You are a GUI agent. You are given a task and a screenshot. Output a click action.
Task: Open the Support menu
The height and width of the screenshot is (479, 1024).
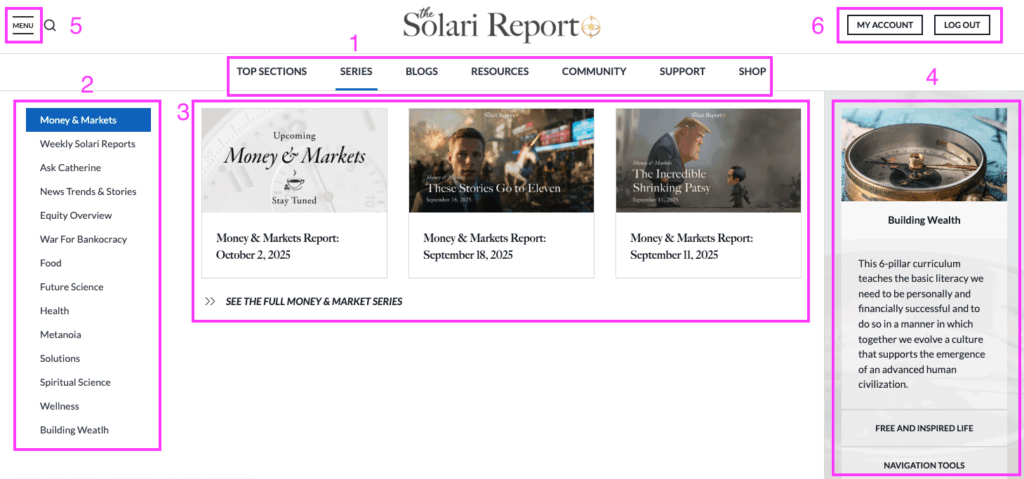click(682, 72)
